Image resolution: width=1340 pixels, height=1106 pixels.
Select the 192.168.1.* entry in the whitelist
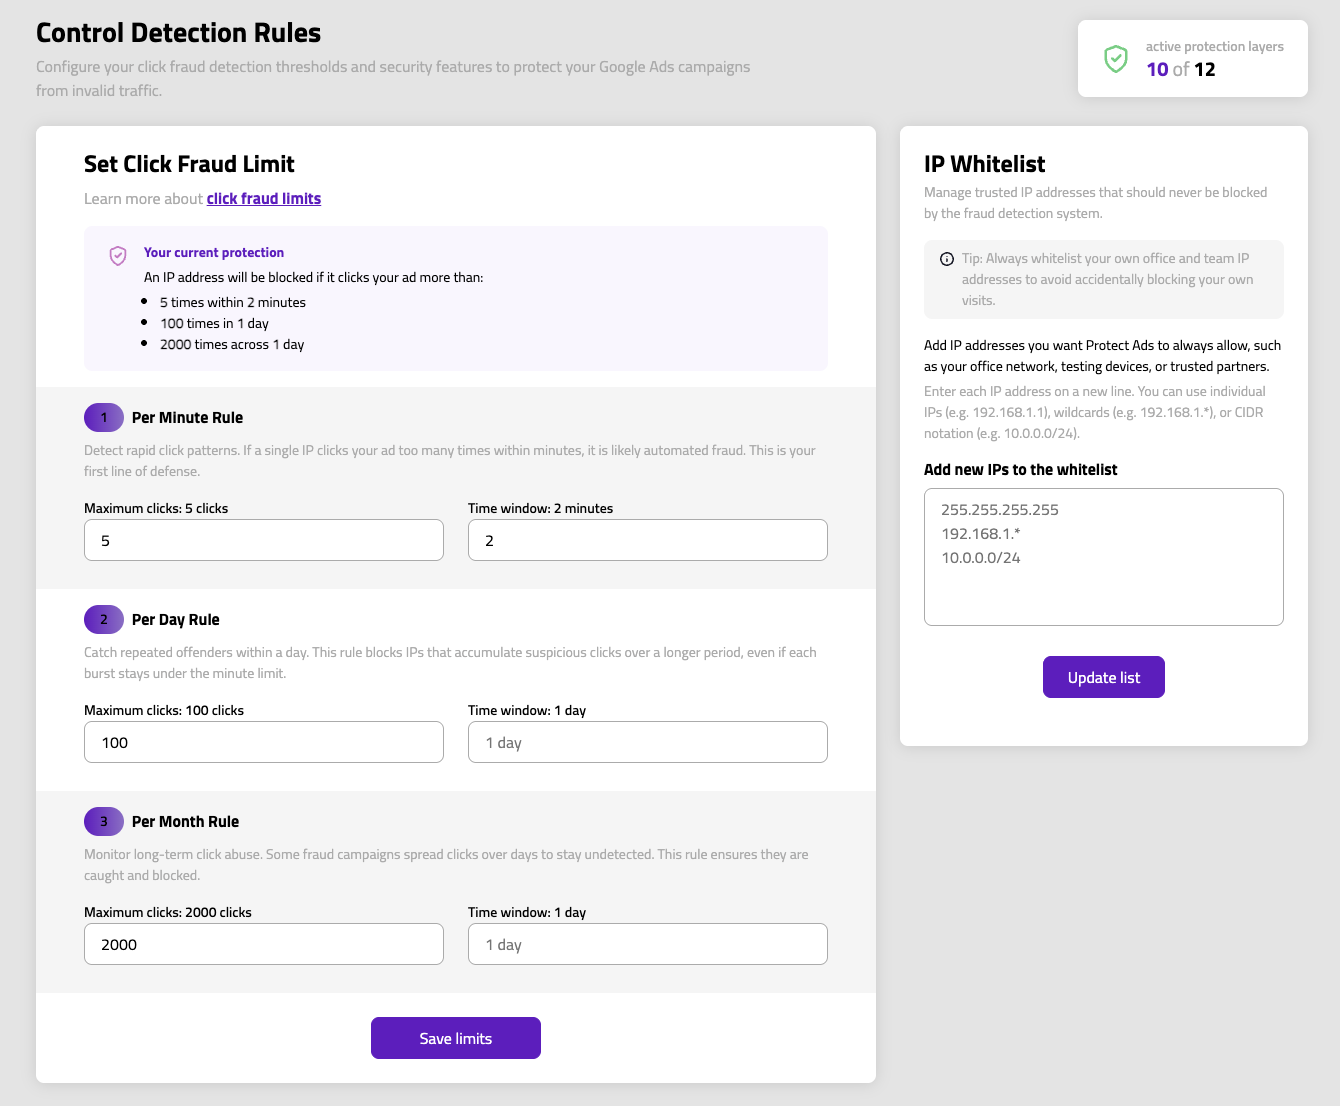coord(981,533)
